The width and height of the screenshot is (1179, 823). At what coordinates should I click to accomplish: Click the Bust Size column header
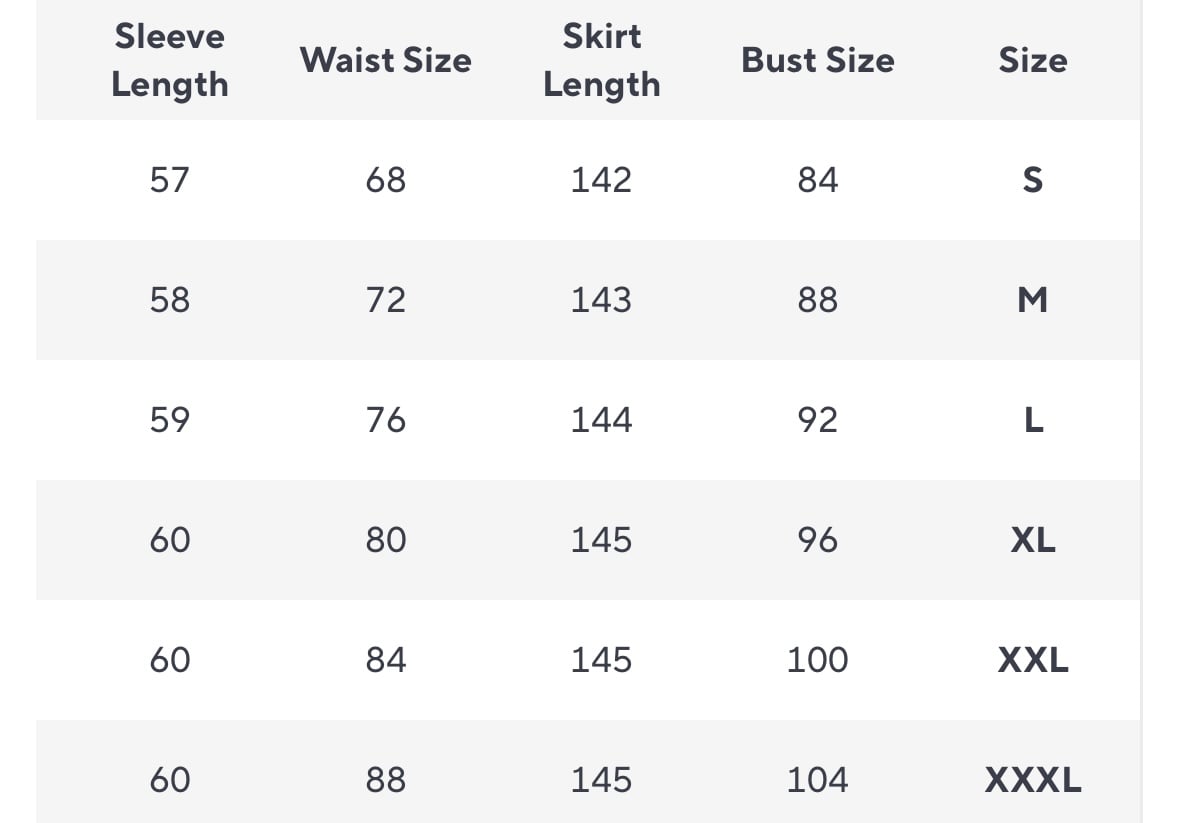pos(817,60)
